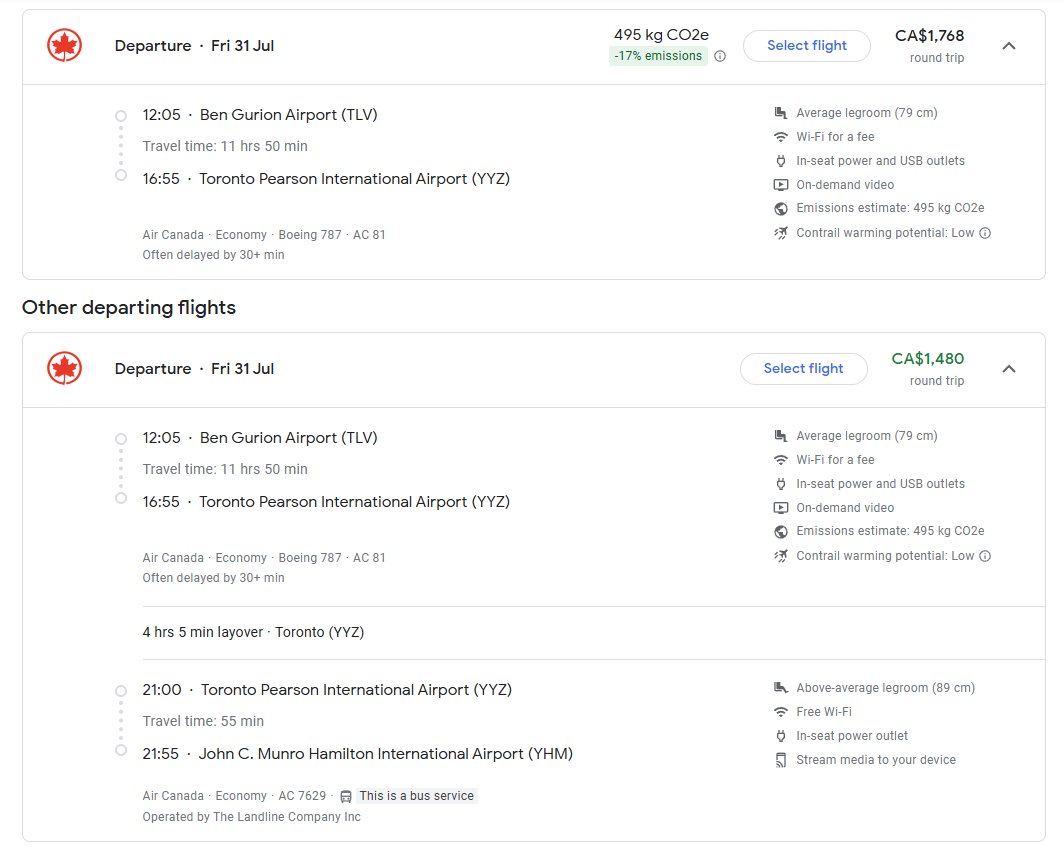Click contrail airplane icon in first card
The height and width of the screenshot is (847, 1063).
click(x=781, y=233)
